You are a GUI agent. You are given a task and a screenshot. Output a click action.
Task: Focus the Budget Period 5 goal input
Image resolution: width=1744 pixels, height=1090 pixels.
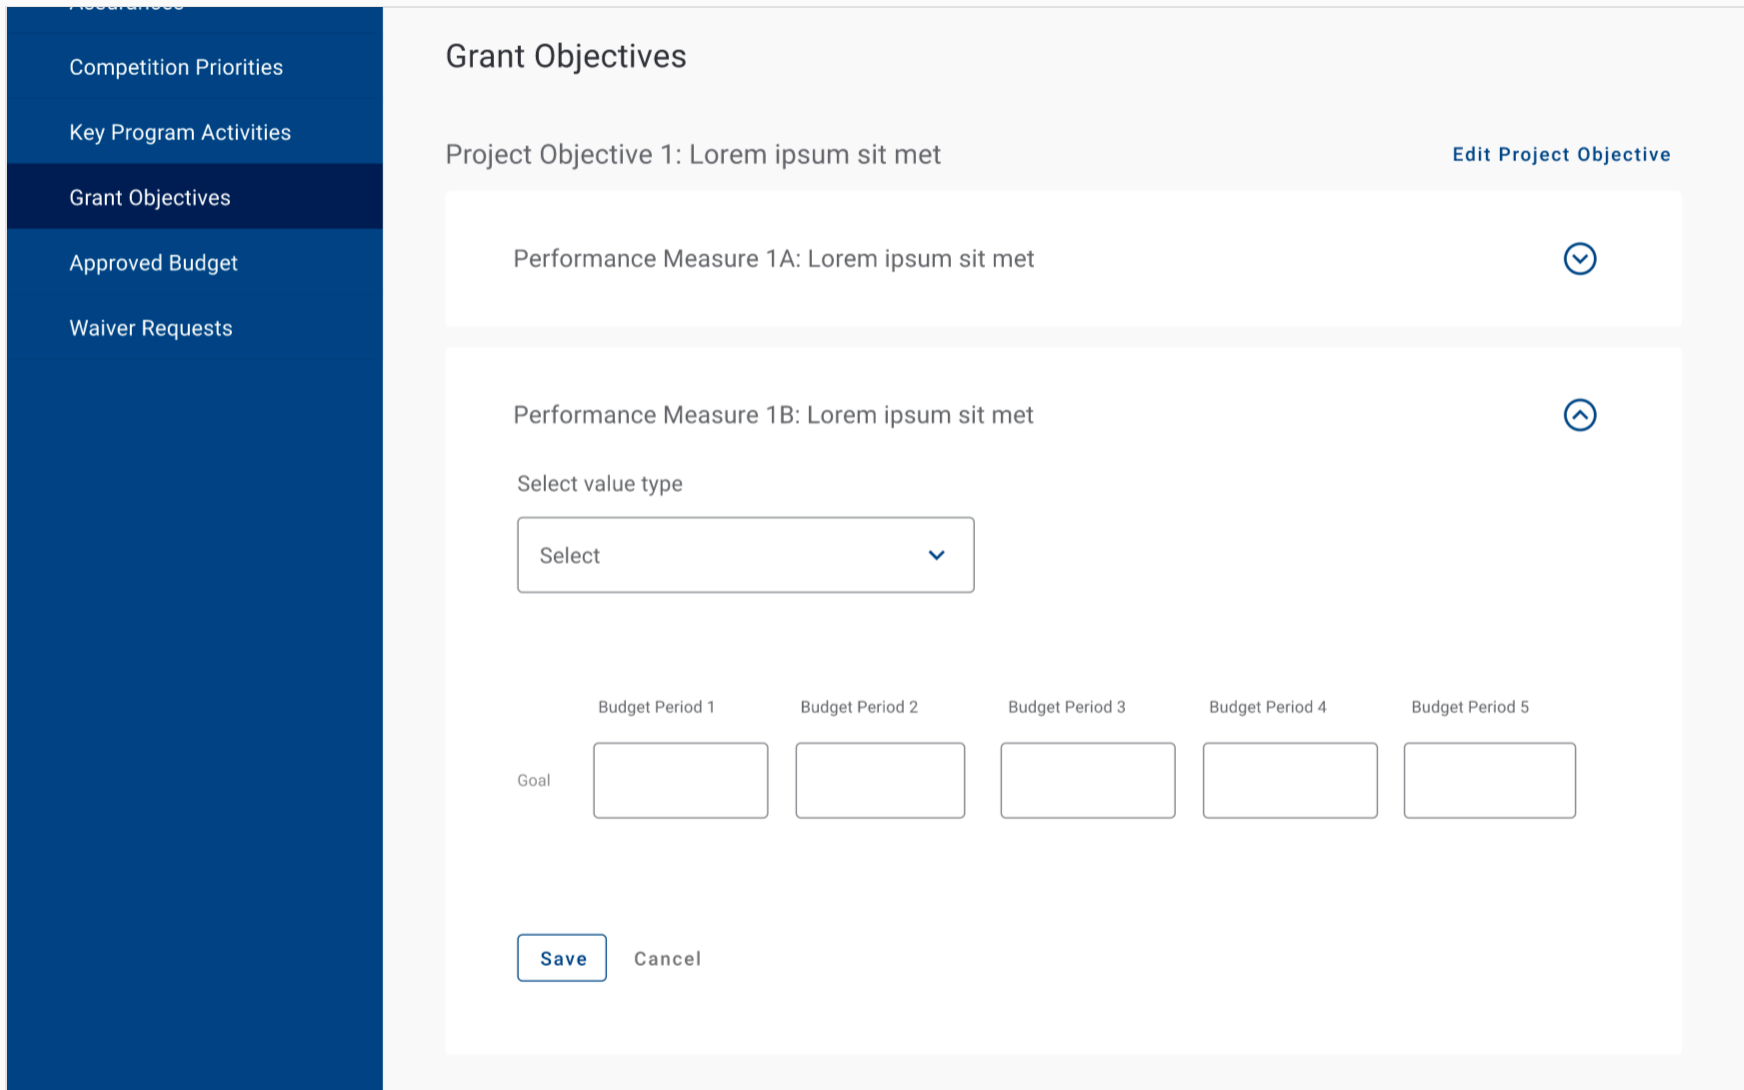click(1489, 780)
